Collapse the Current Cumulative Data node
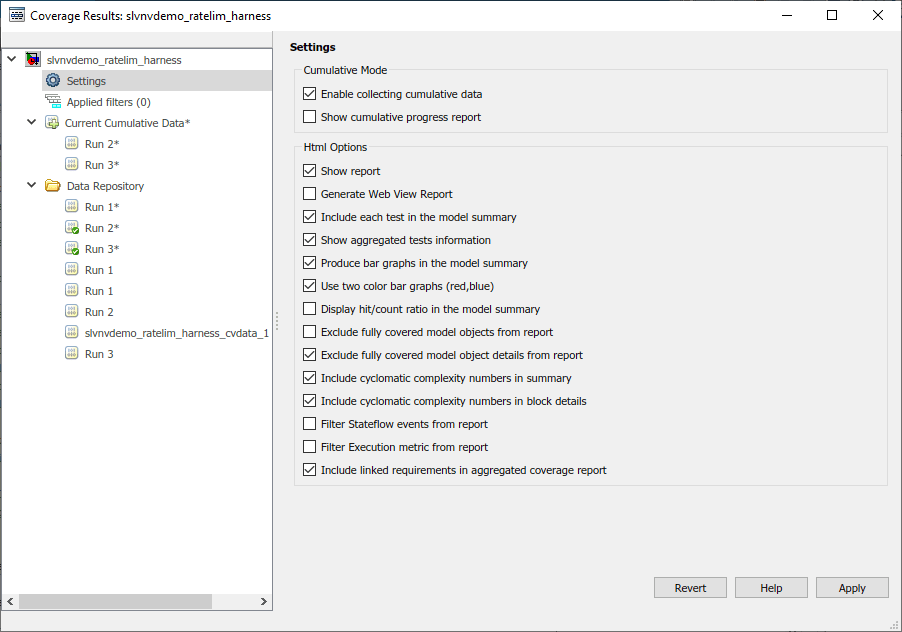This screenshot has height=632, width=902. pos(31,123)
